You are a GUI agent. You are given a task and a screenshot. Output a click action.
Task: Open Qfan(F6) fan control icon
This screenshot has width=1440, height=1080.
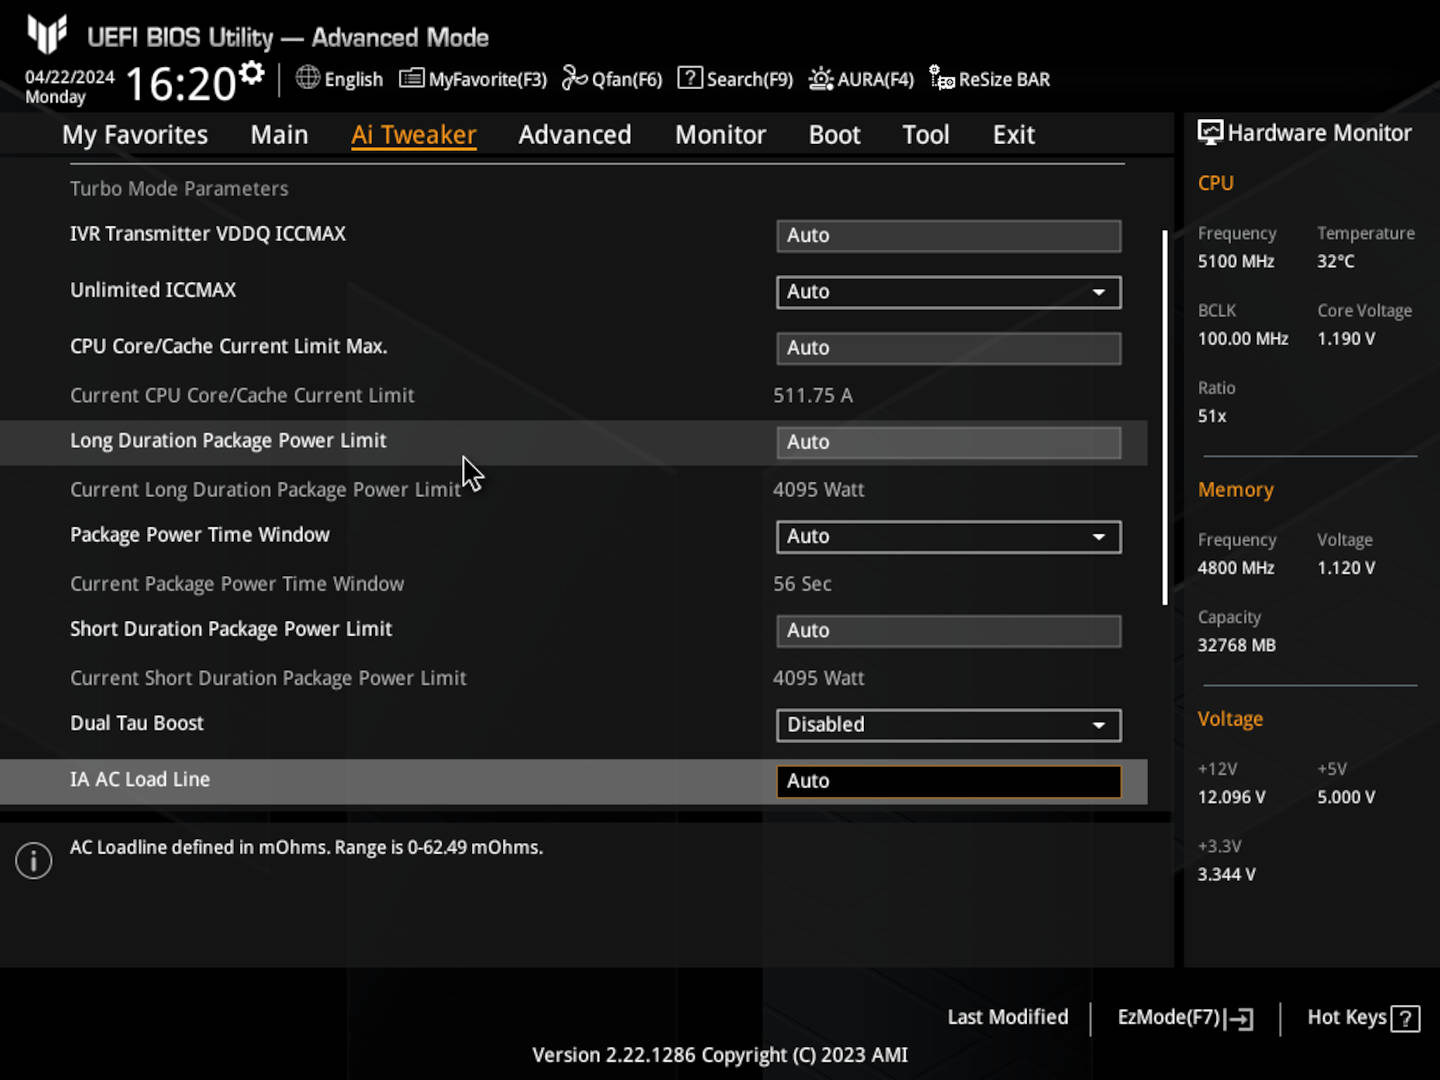574,78
